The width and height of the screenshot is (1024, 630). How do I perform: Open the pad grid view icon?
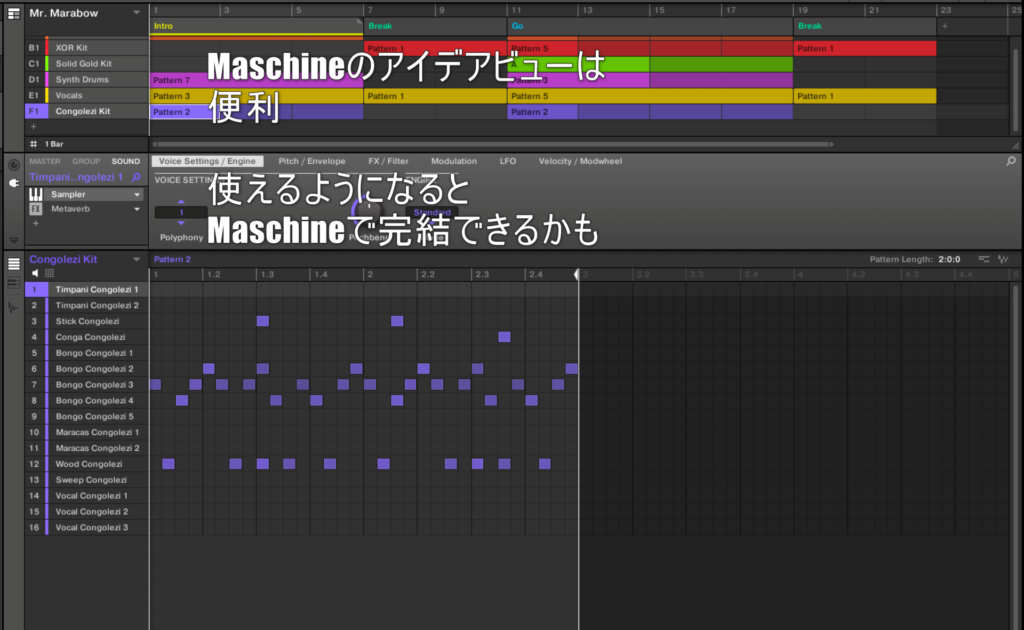pyautogui.click(x=50, y=273)
